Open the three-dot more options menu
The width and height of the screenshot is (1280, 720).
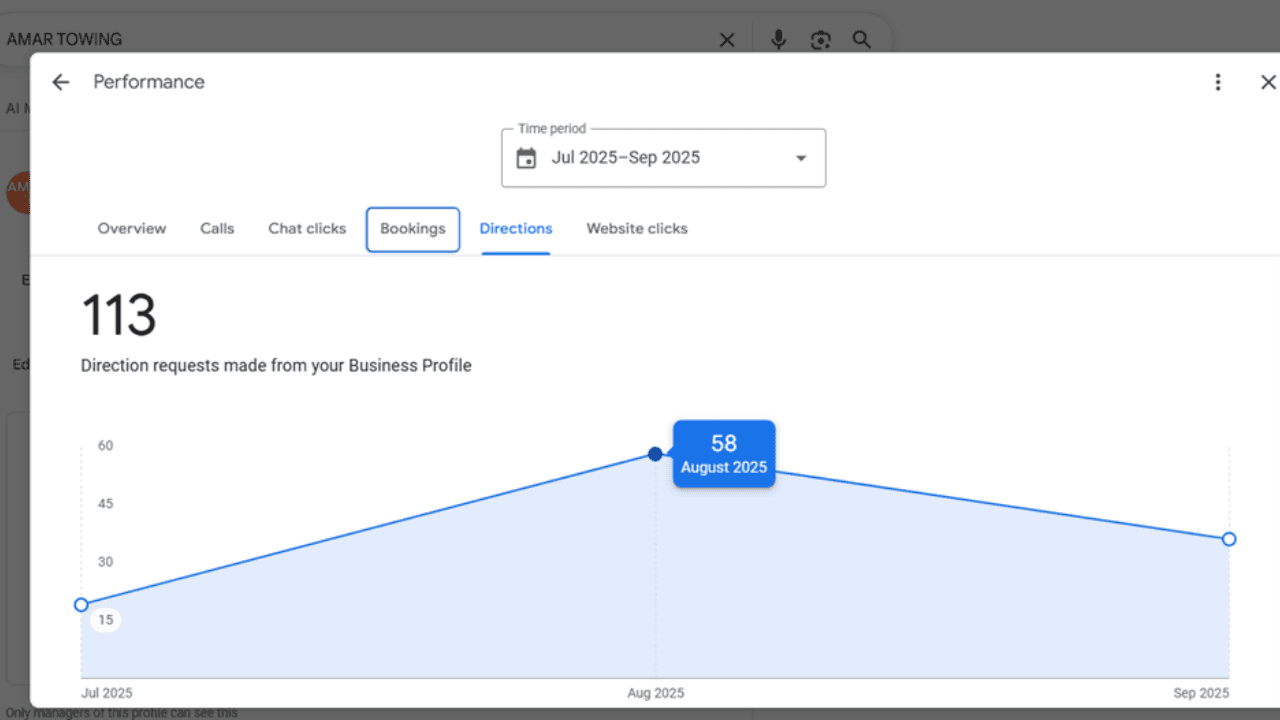[1217, 82]
